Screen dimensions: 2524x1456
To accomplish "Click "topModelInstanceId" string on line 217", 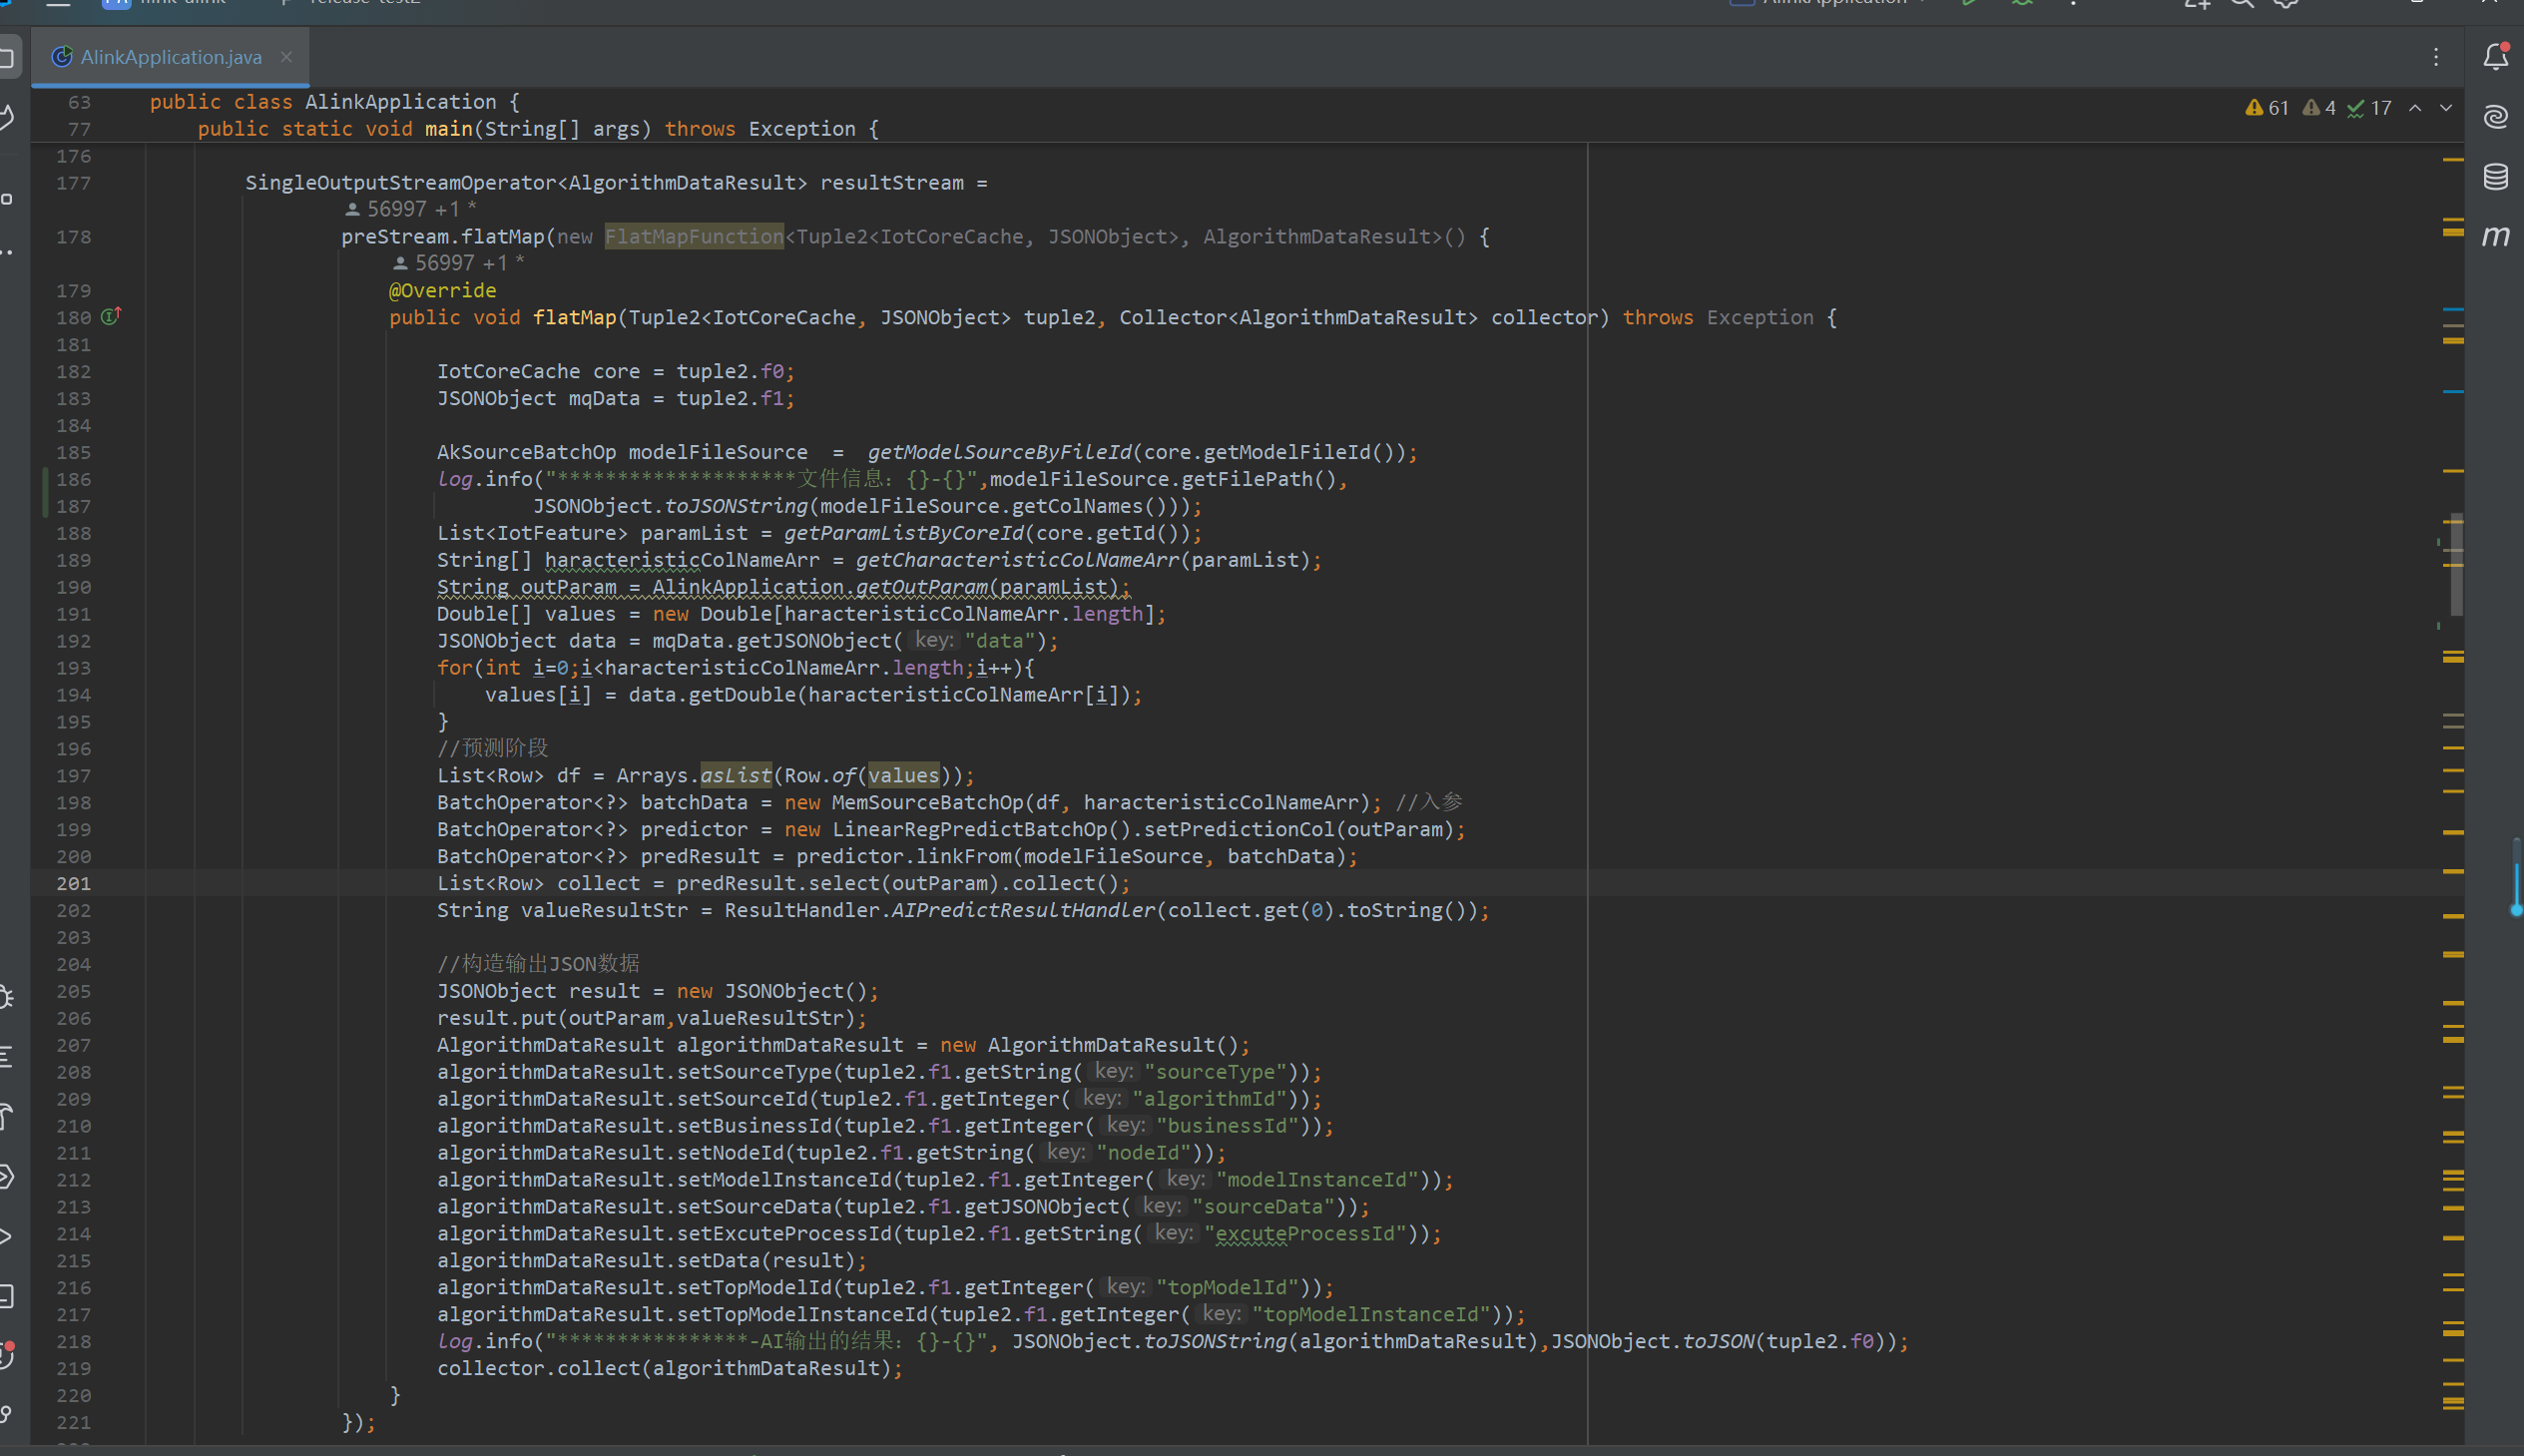I will (x=1372, y=1315).
